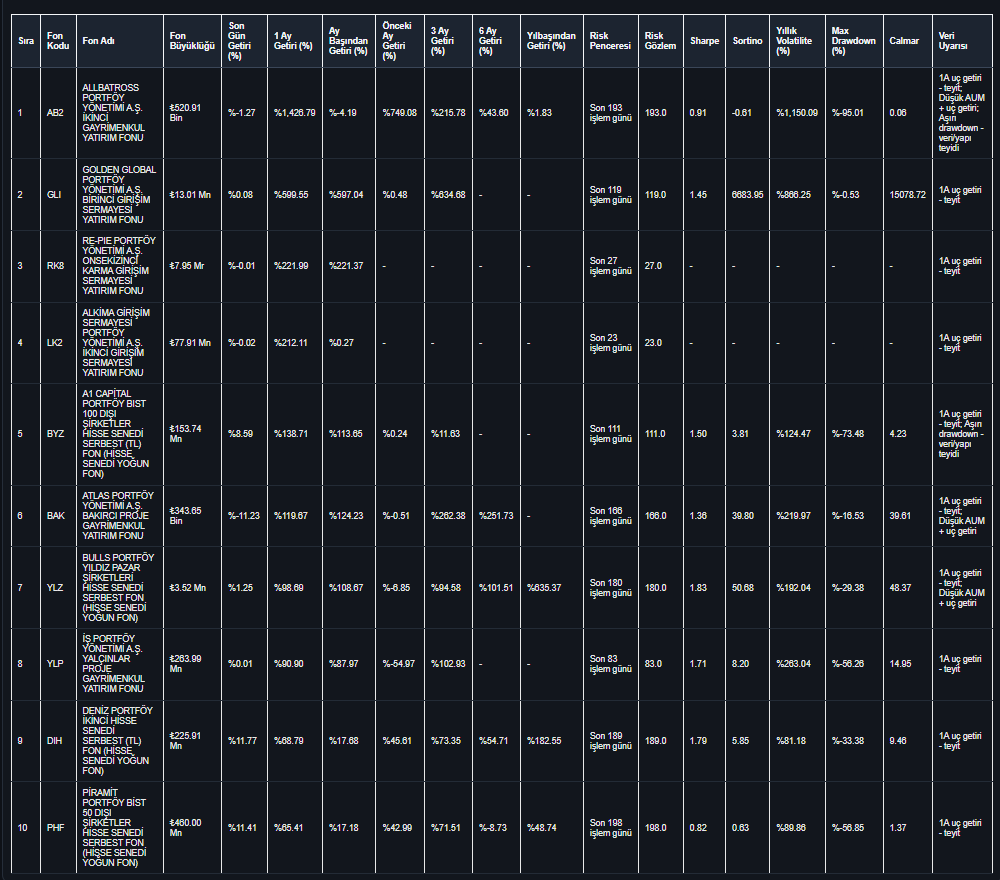
Task: Select fund code RK8
Action: tap(55, 266)
